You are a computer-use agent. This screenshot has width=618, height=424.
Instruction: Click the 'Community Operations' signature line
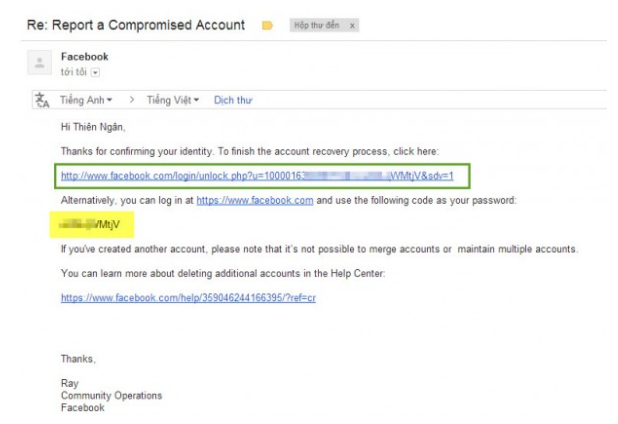pos(111,396)
